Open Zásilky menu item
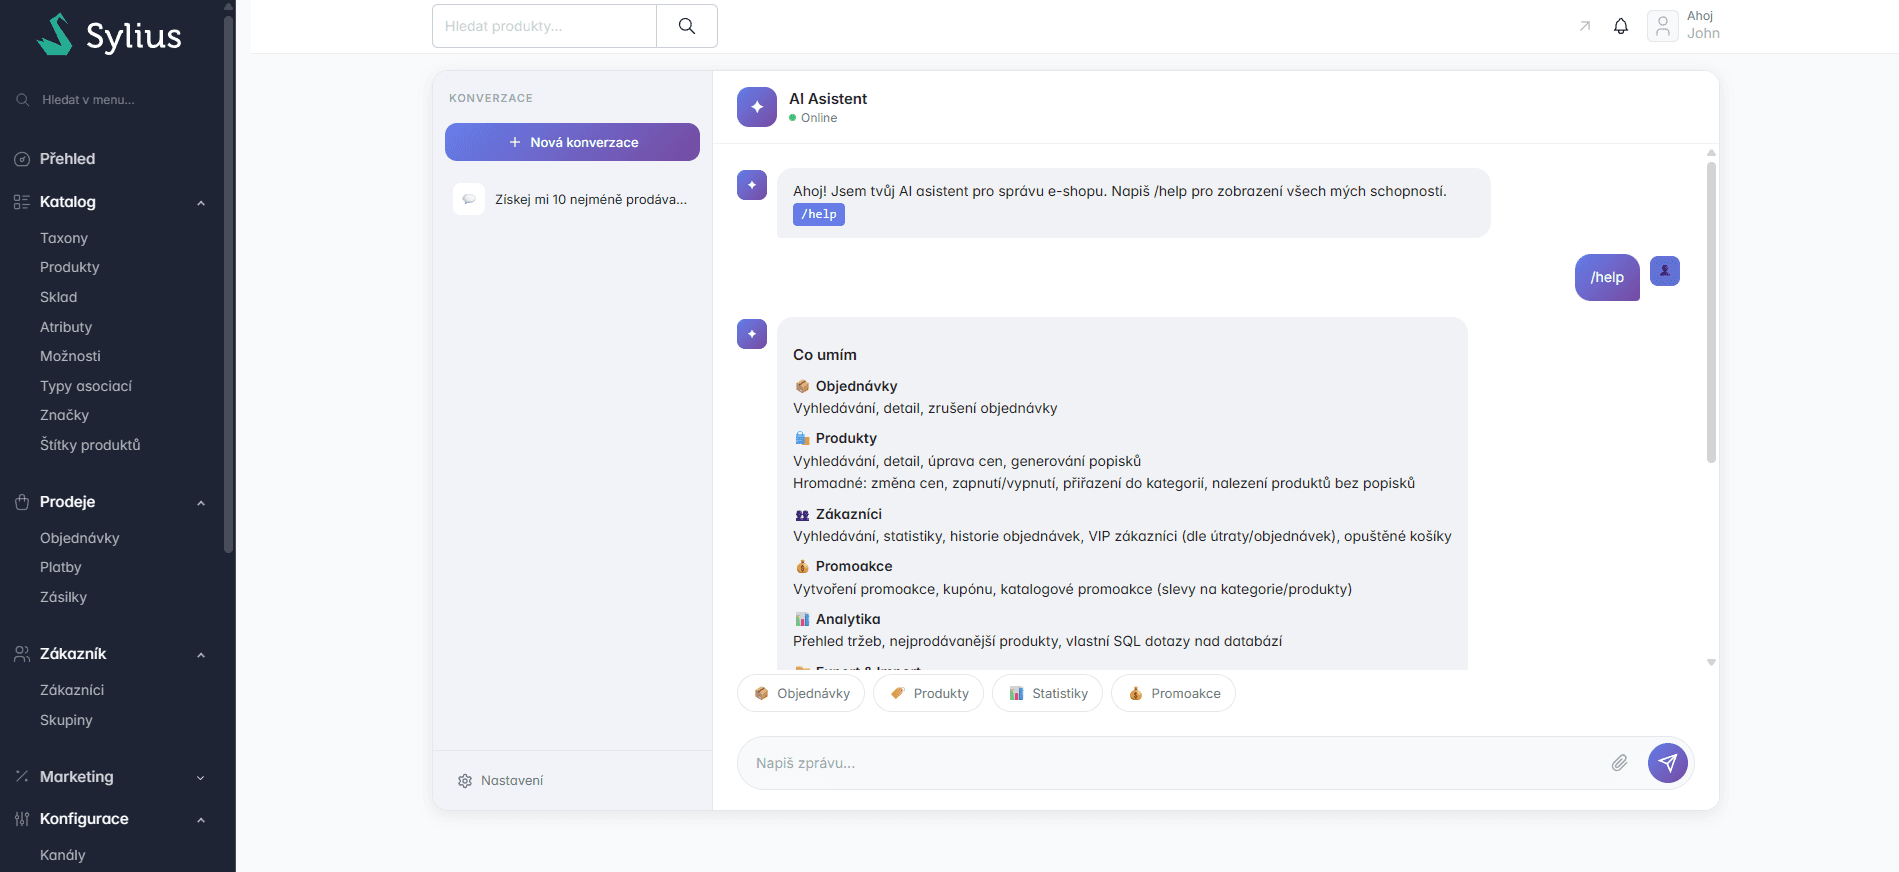 [64, 597]
